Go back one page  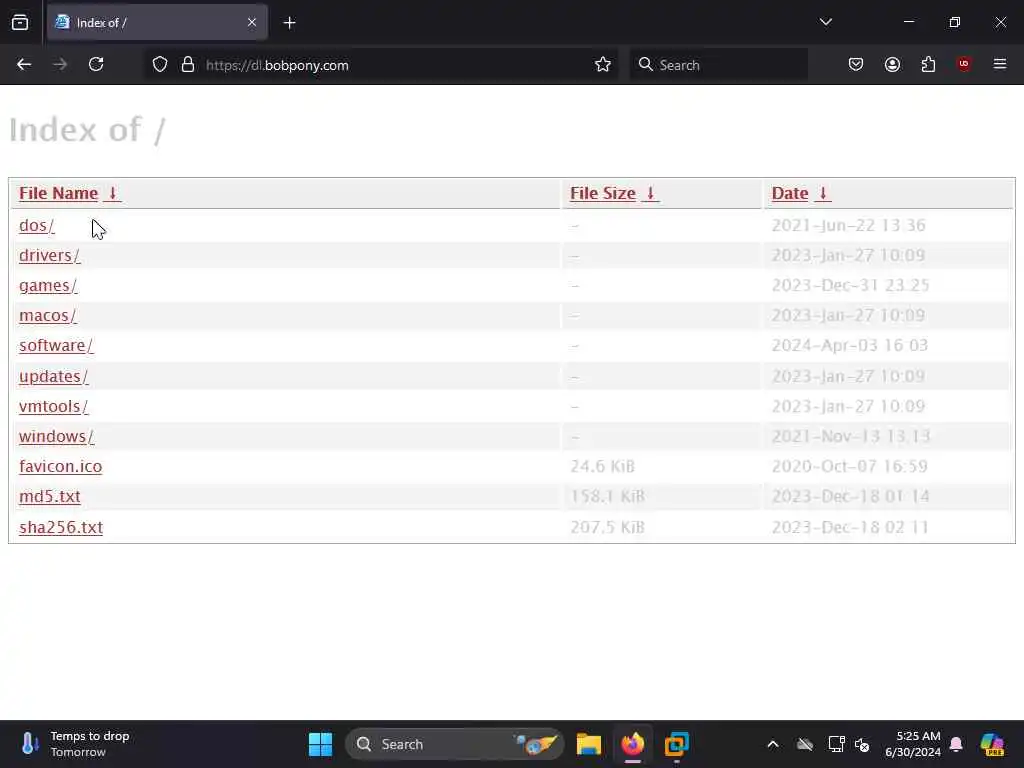pyautogui.click(x=24, y=65)
